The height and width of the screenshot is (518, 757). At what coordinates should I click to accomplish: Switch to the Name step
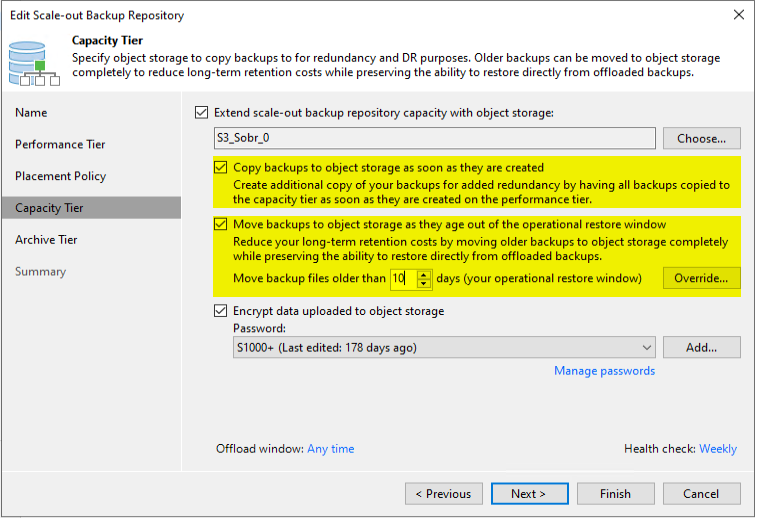point(31,112)
